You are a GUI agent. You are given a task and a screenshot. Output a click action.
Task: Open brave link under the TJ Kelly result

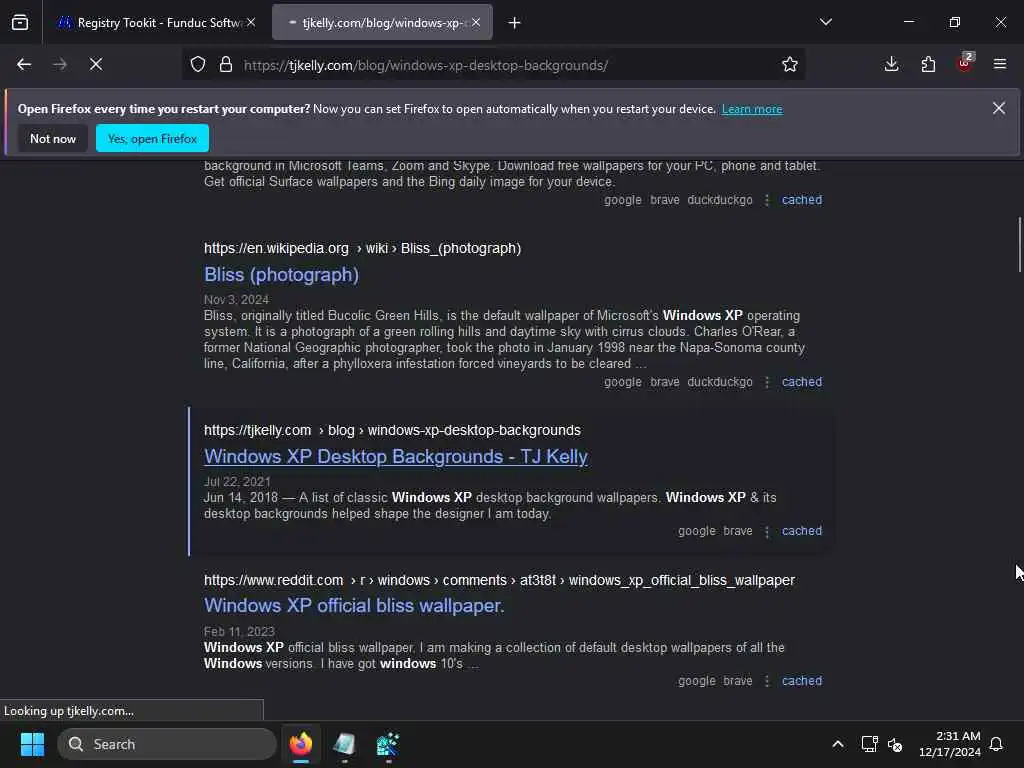(738, 531)
